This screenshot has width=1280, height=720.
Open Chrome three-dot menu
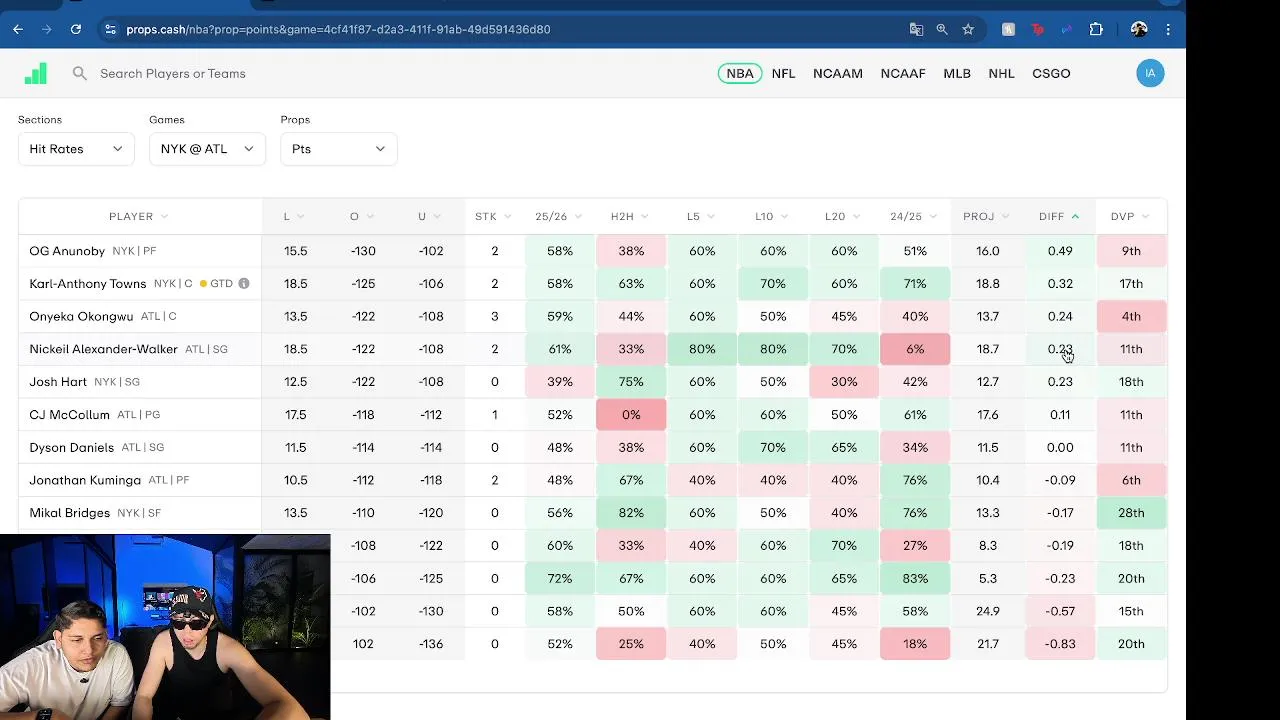pyautogui.click(x=1168, y=29)
